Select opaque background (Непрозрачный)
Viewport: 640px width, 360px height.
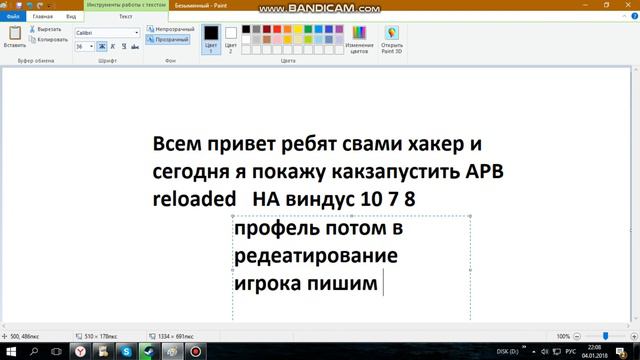(x=171, y=29)
